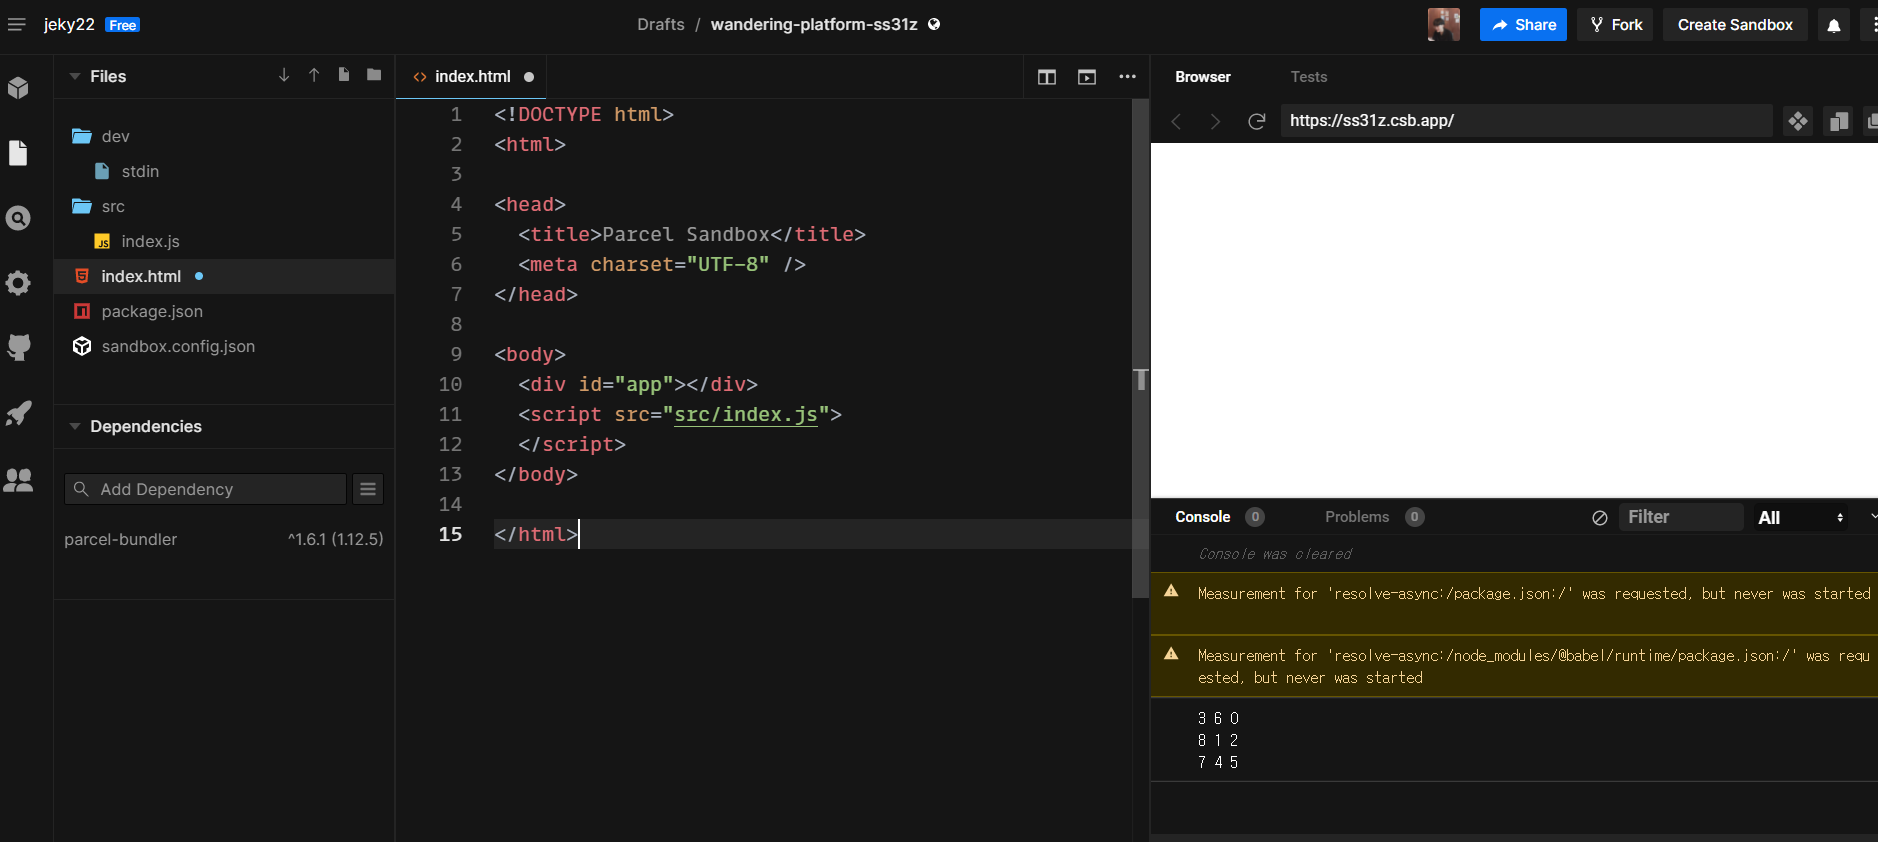Switch to Browser tab
This screenshot has width=1878, height=842.
point(1202,77)
